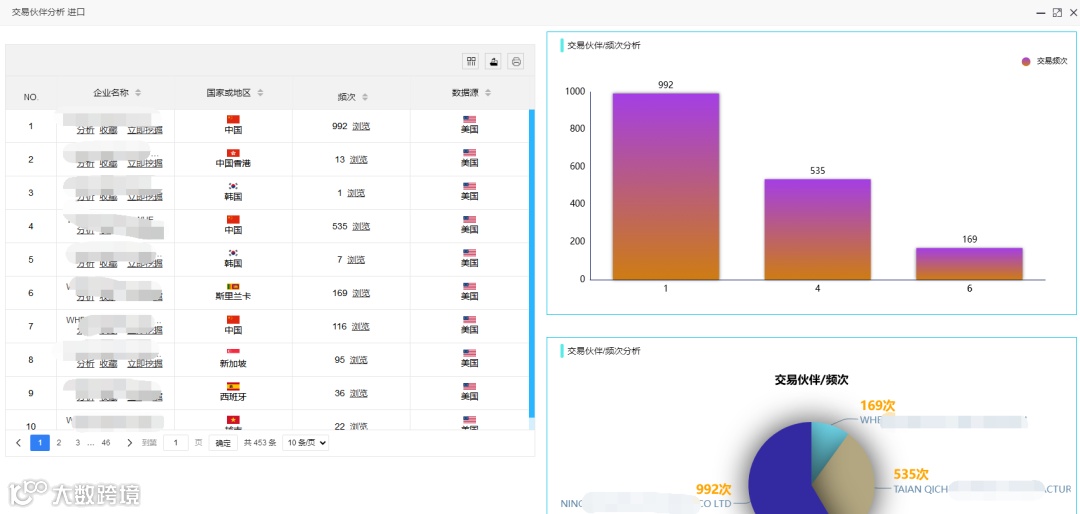Click the 新加坡 country cell
Screen dimensions: 1080x514
tap(233, 360)
